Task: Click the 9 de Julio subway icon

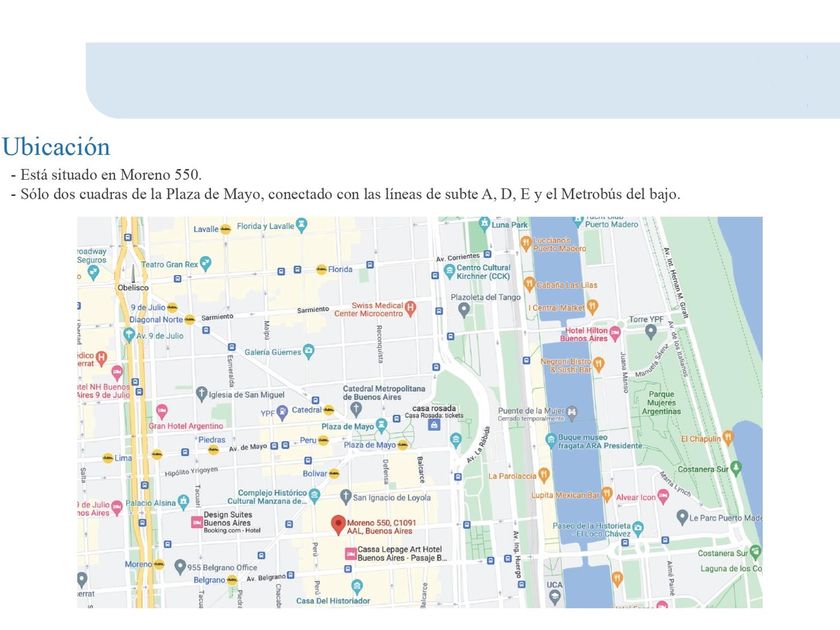Action: [172, 308]
